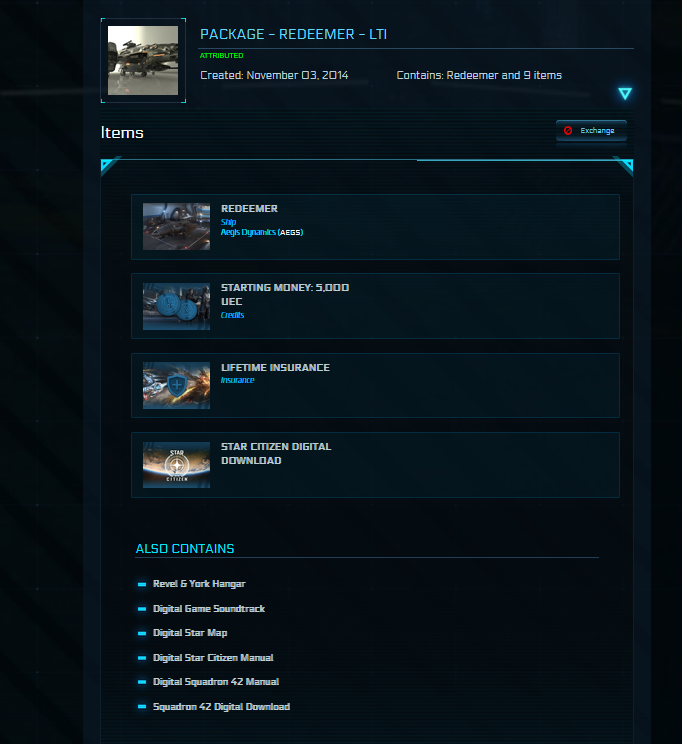Click the Revel & York Hangar entry
Viewport: 682px width, 744px height.
click(x=199, y=584)
